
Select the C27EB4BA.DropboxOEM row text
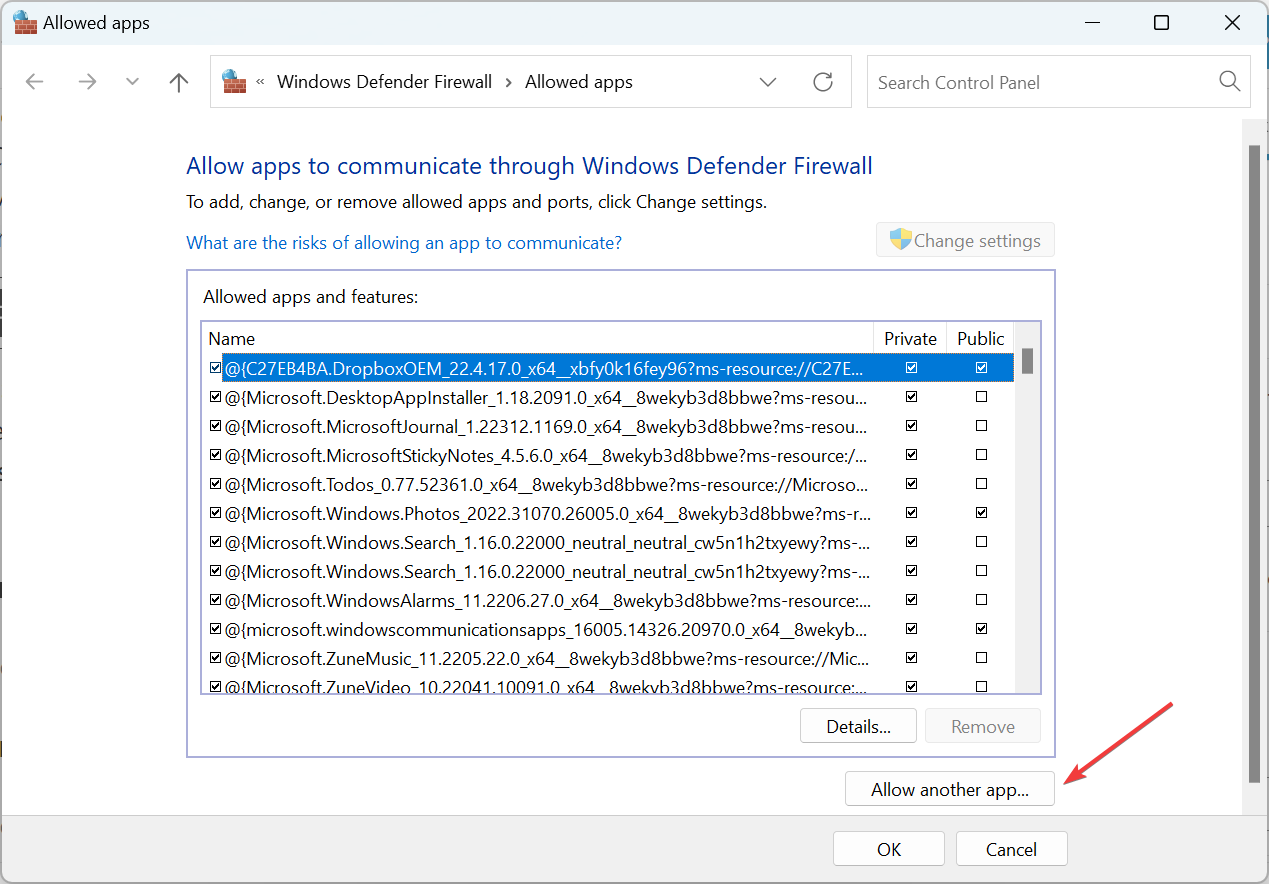tap(543, 368)
